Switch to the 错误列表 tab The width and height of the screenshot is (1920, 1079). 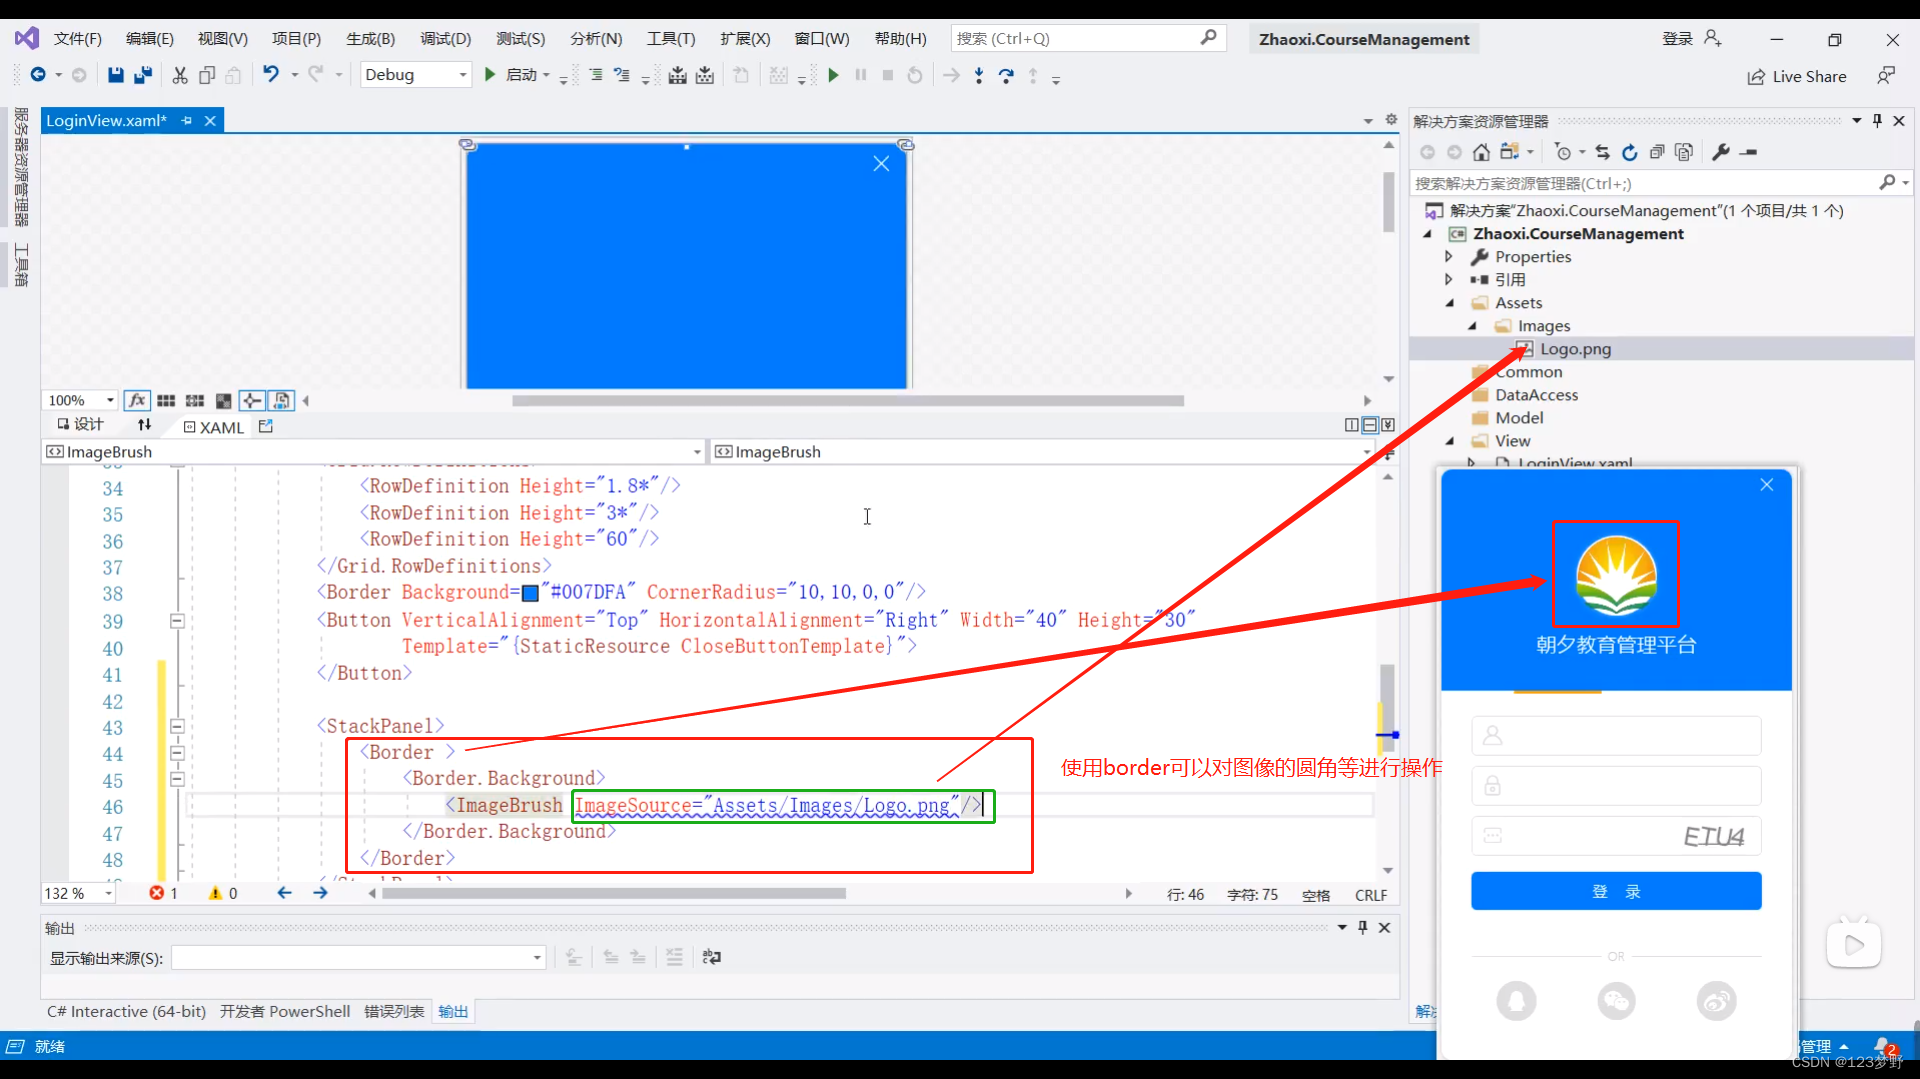394,1012
